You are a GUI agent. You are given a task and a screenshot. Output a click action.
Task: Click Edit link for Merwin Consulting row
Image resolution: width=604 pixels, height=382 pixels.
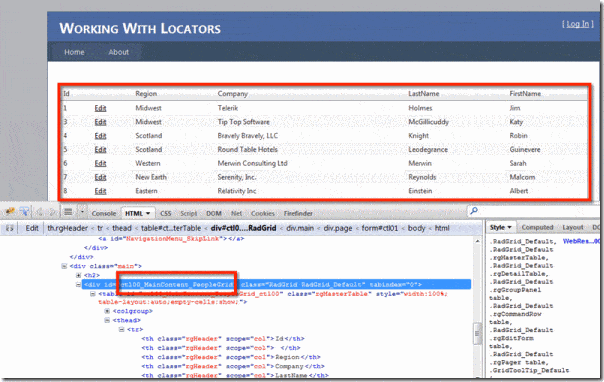(x=100, y=164)
